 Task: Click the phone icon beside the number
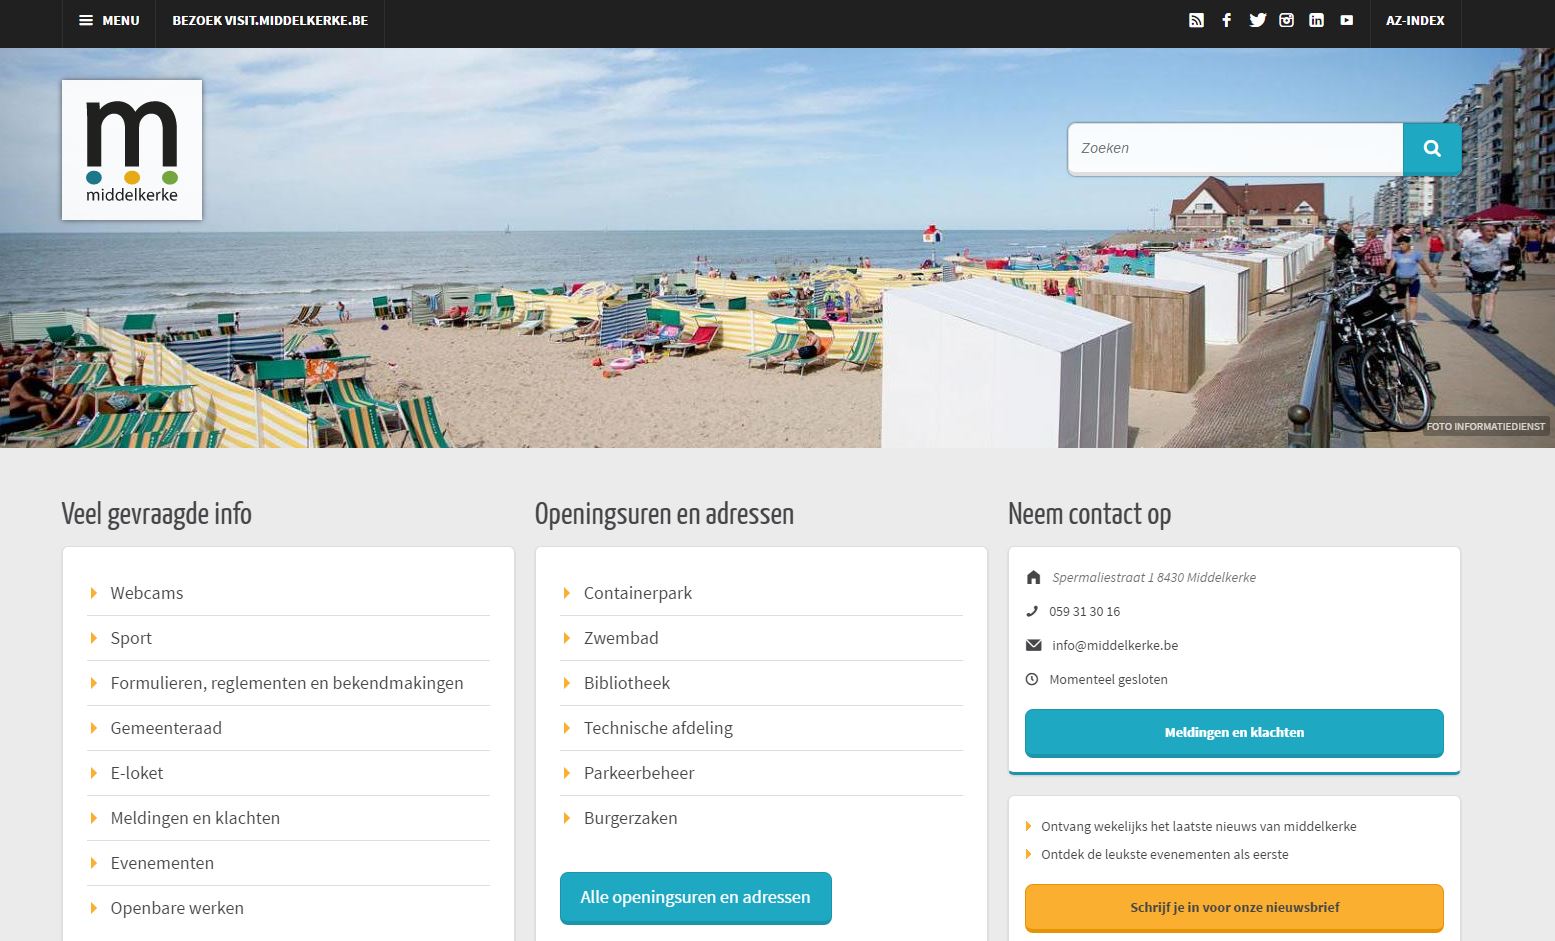point(1032,611)
